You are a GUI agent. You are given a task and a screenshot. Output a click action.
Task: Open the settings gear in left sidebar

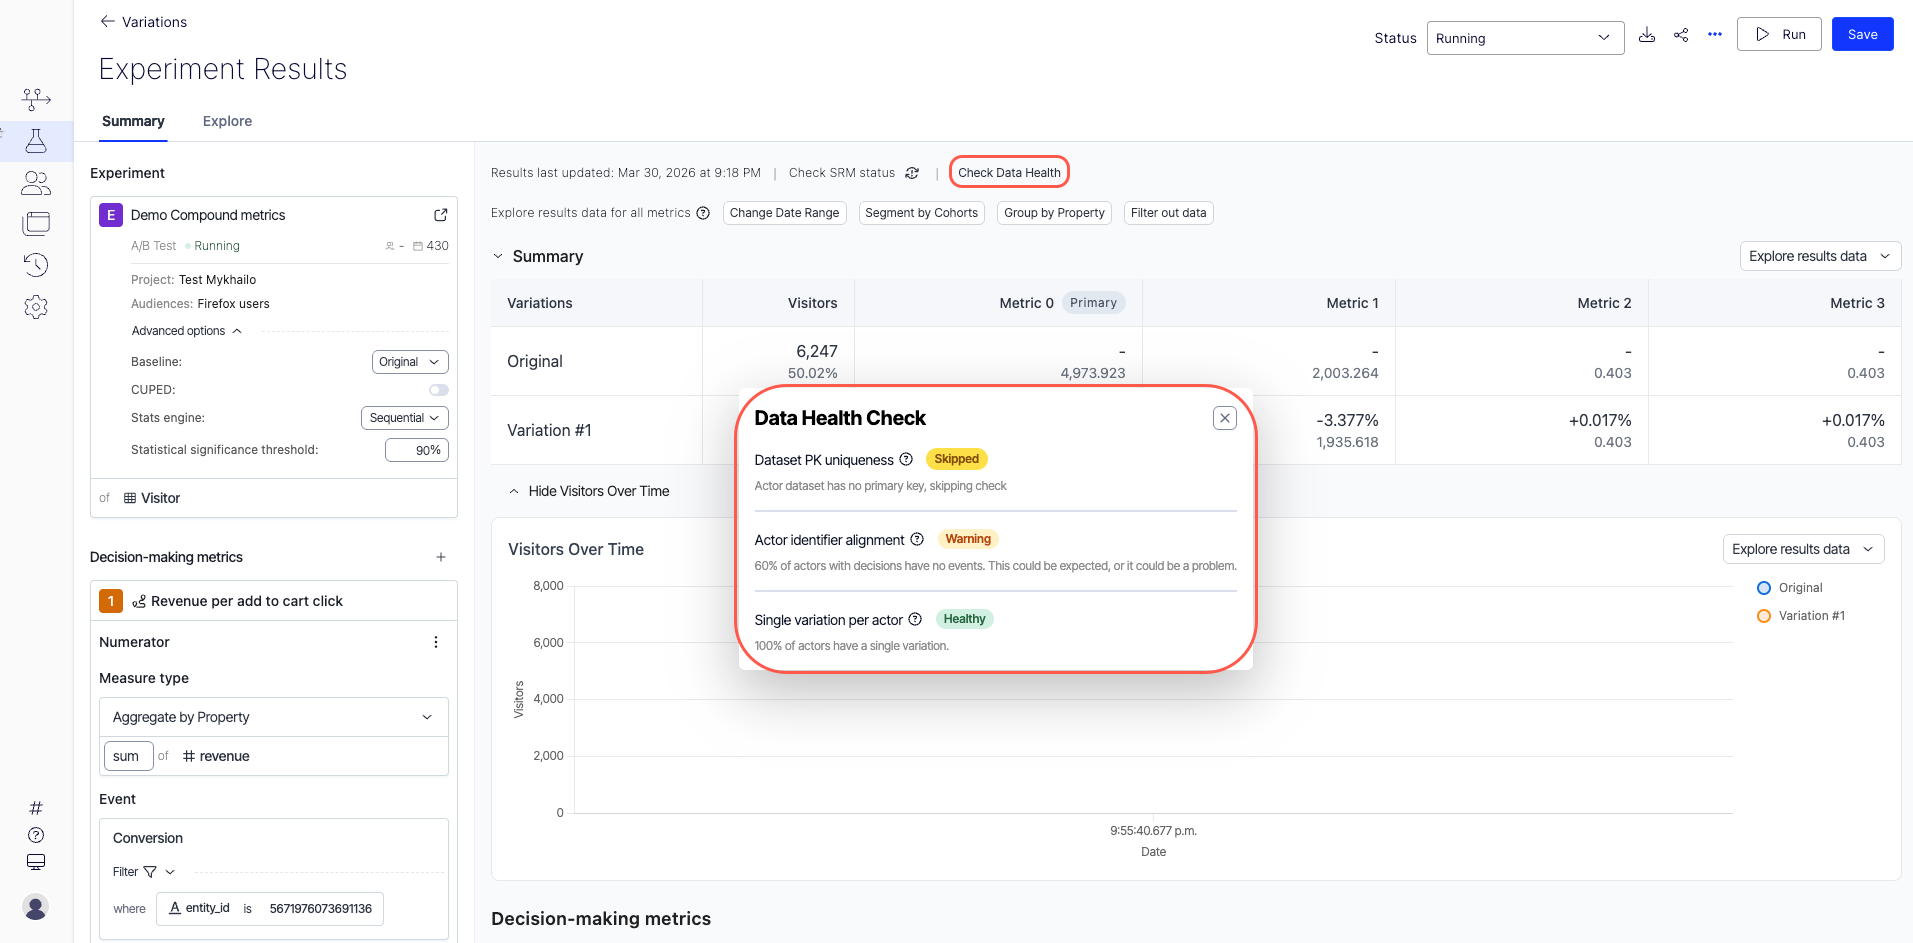36,307
